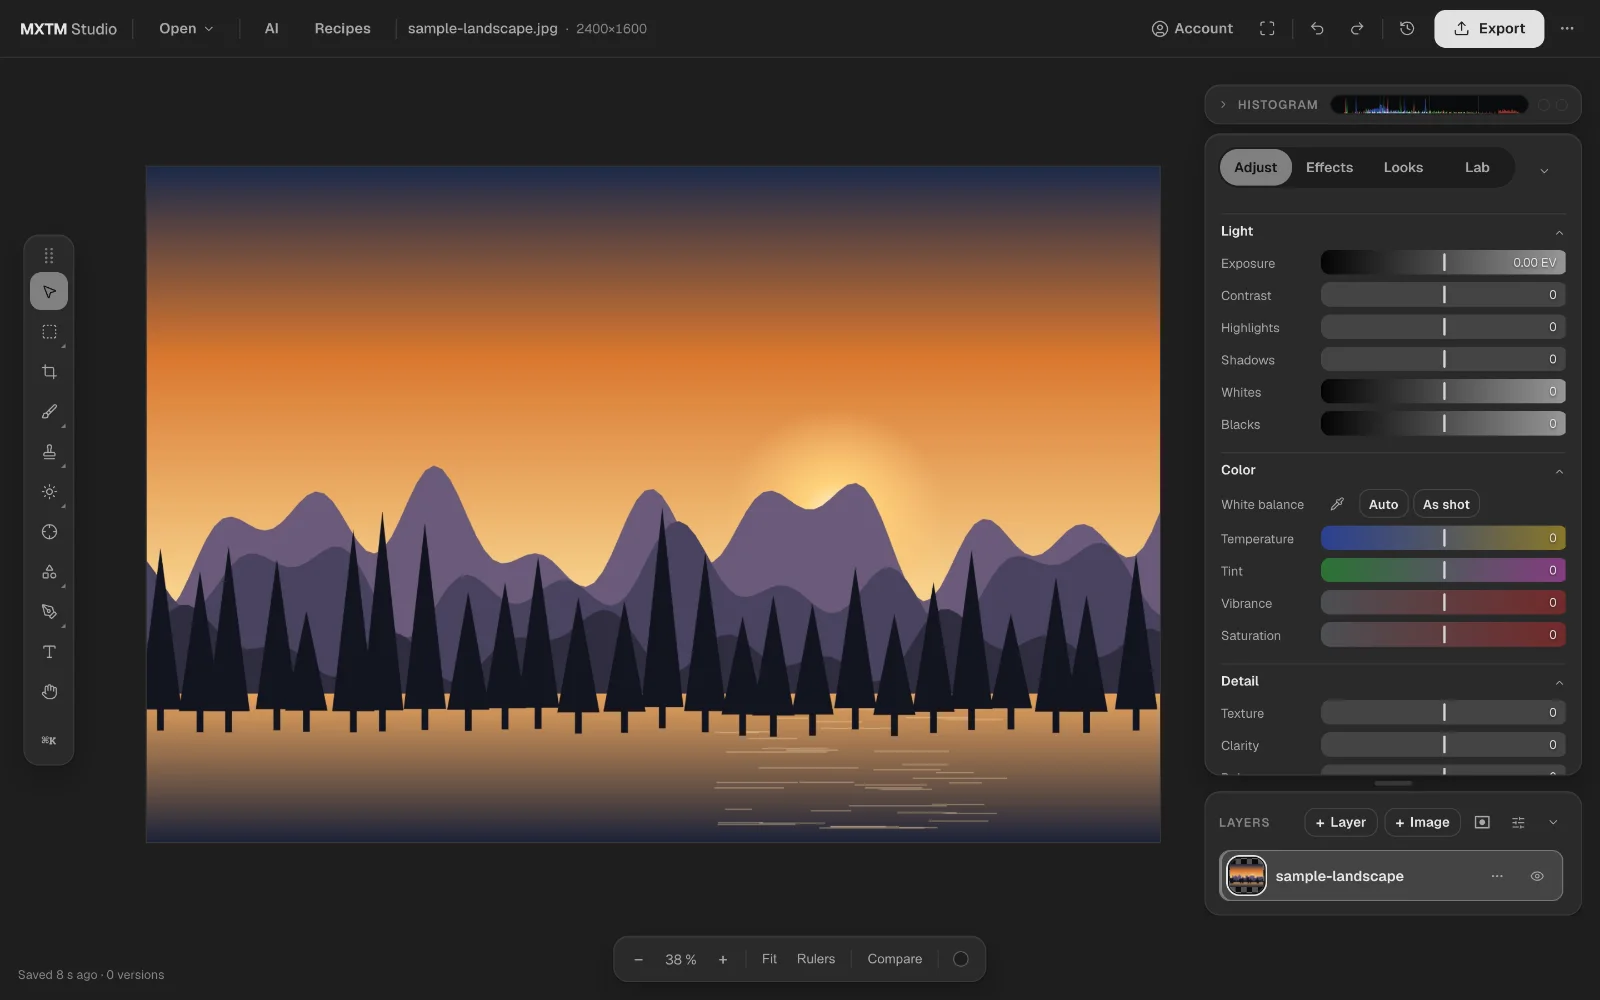Open the Open dropdown menu
The image size is (1600, 1000).
coord(186,28)
